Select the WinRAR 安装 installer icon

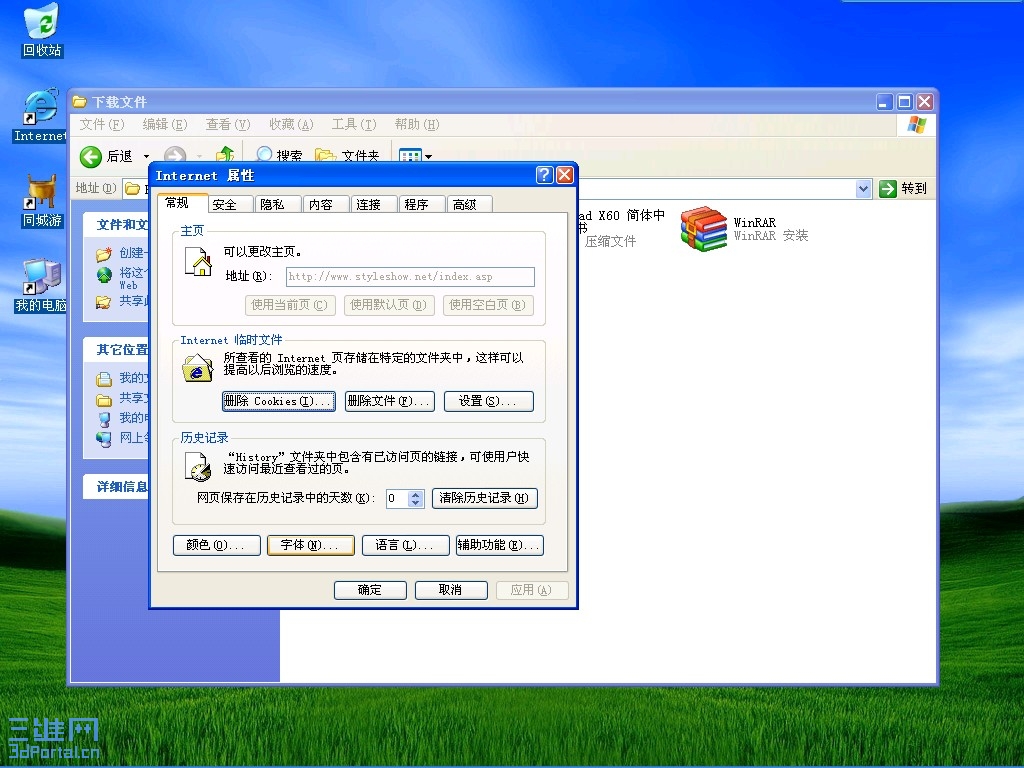tap(703, 228)
